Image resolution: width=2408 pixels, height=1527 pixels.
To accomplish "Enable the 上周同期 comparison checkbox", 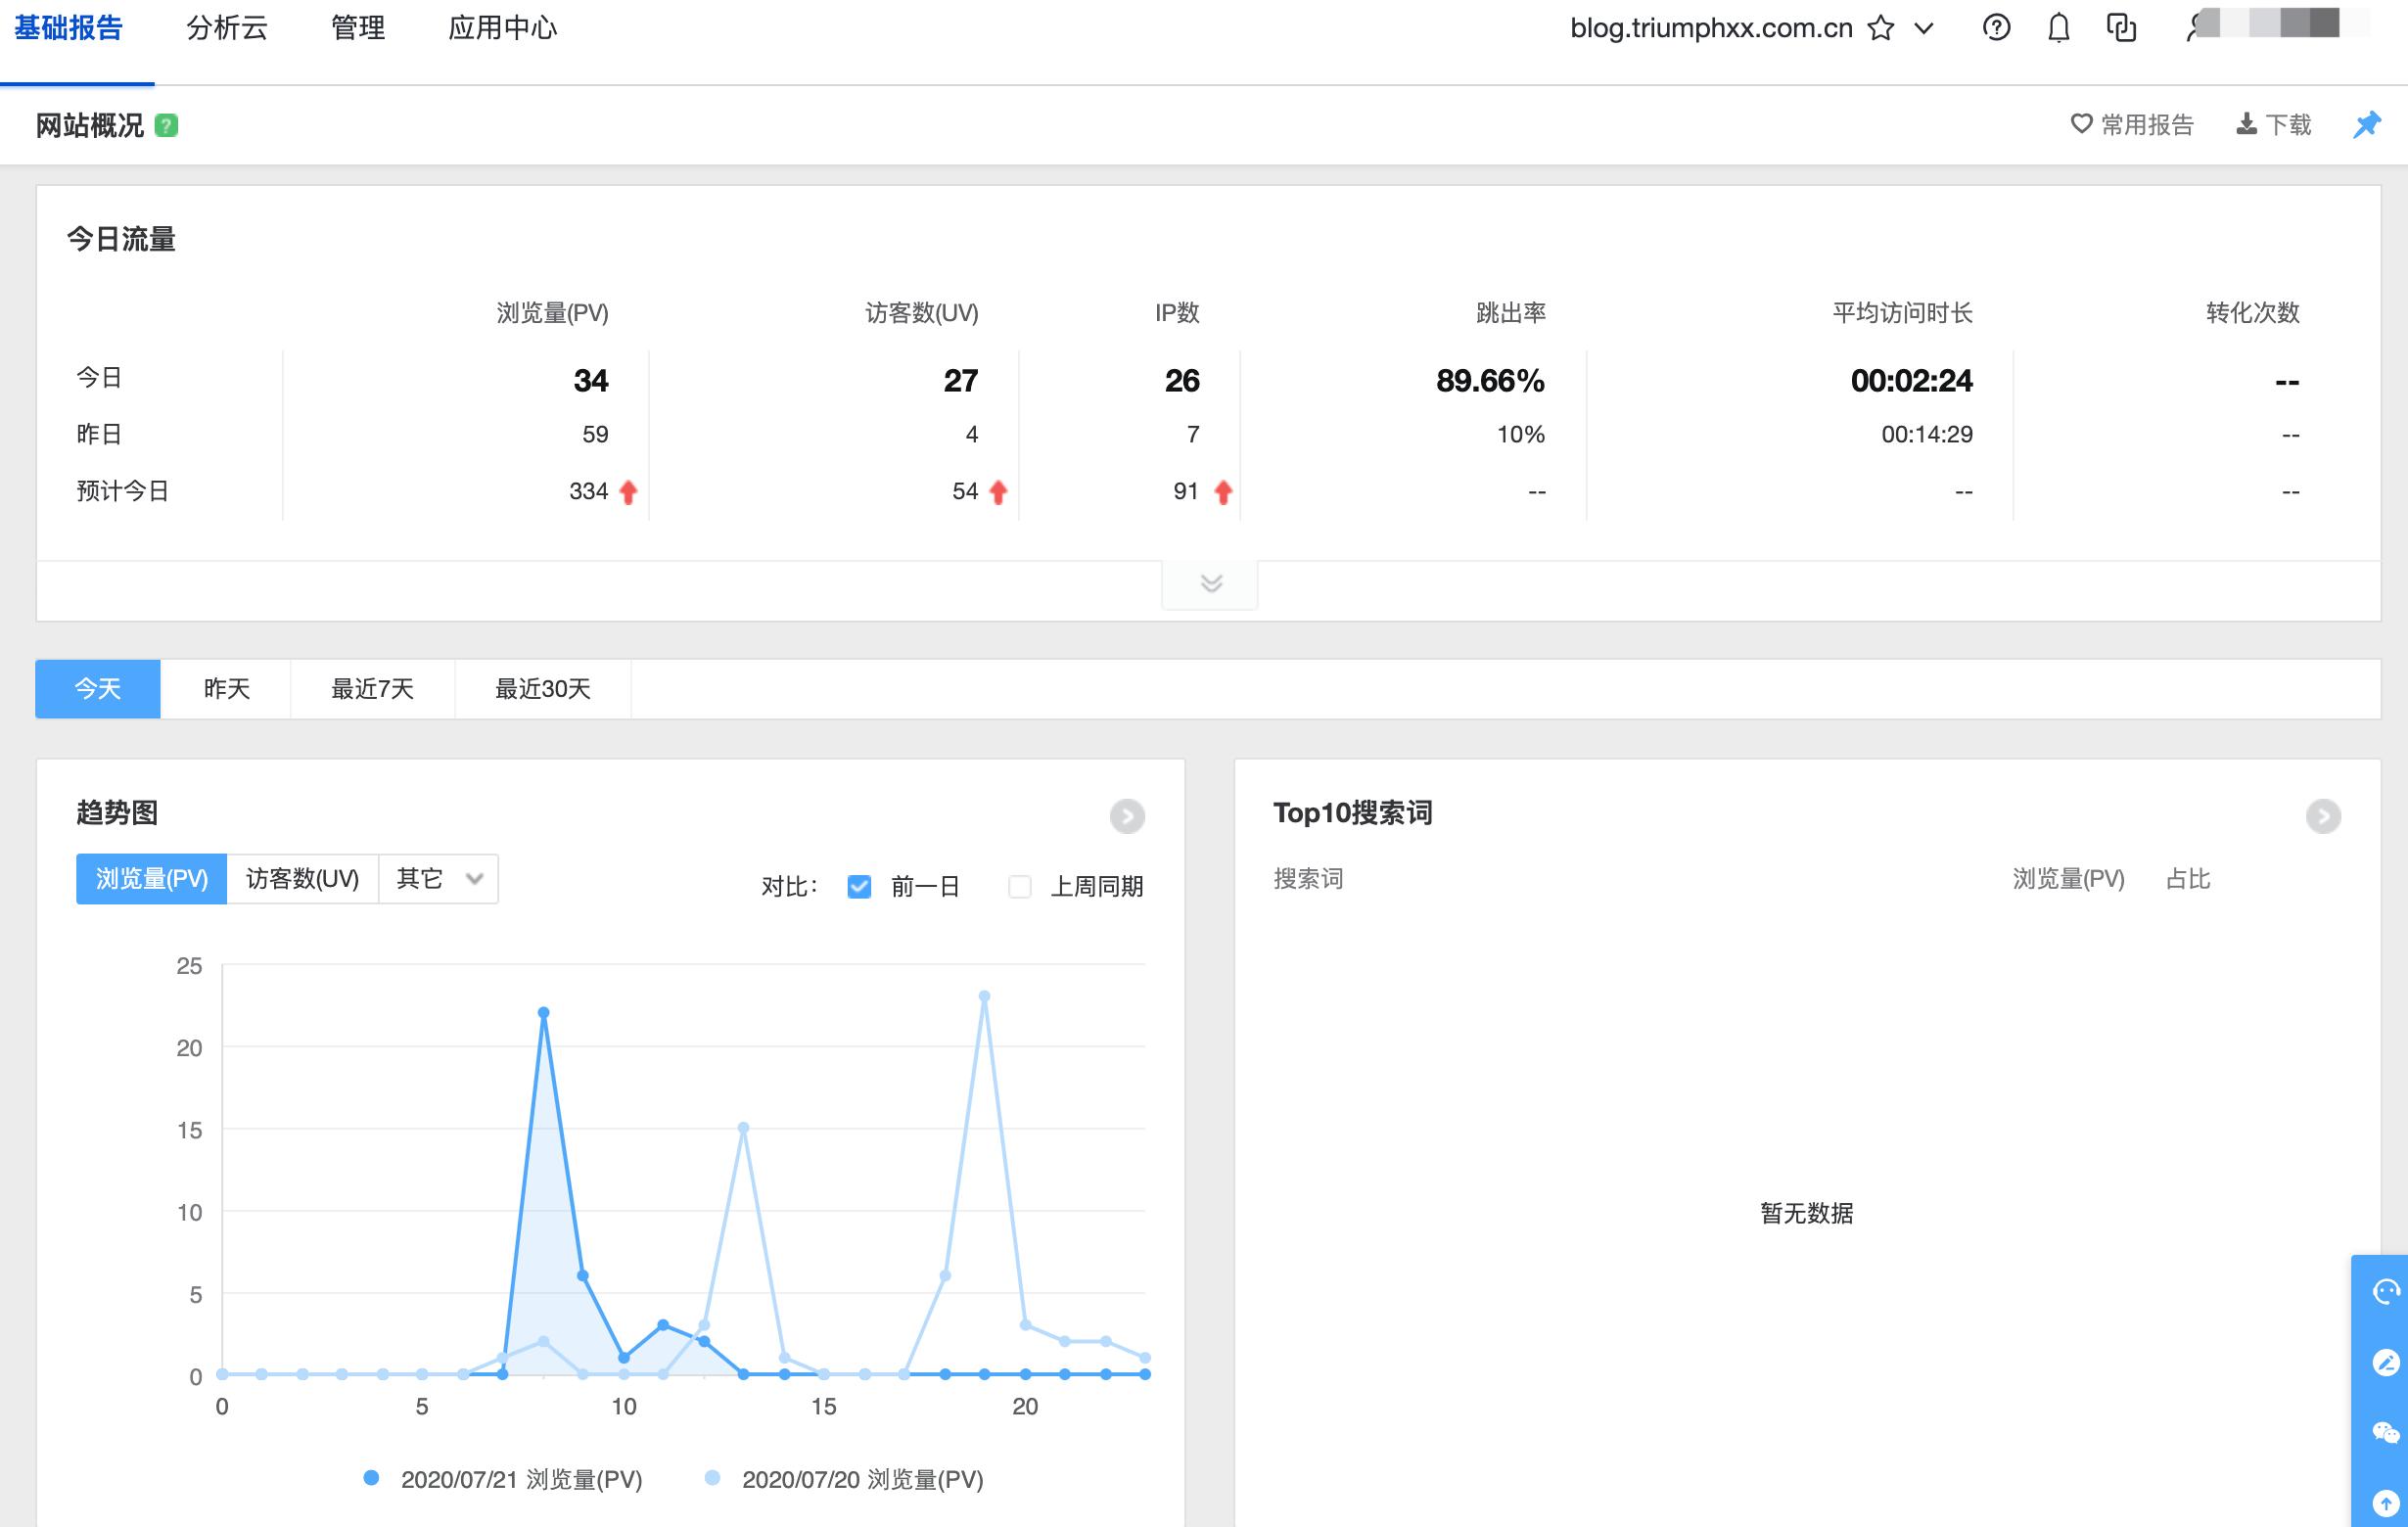I will pyautogui.click(x=1019, y=886).
